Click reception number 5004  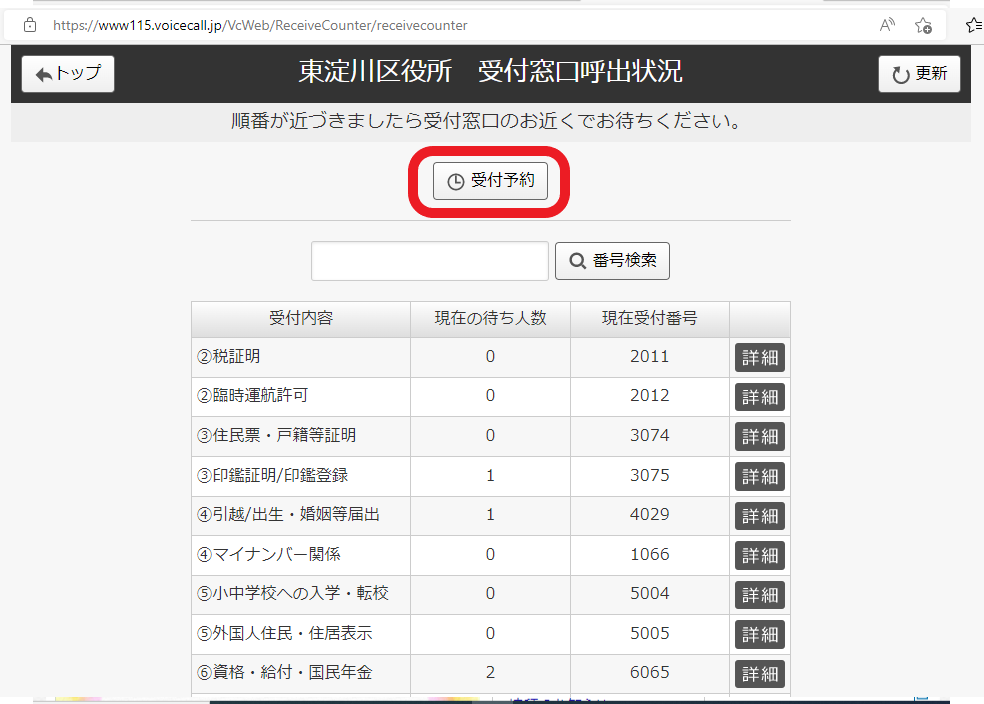click(650, 594)
